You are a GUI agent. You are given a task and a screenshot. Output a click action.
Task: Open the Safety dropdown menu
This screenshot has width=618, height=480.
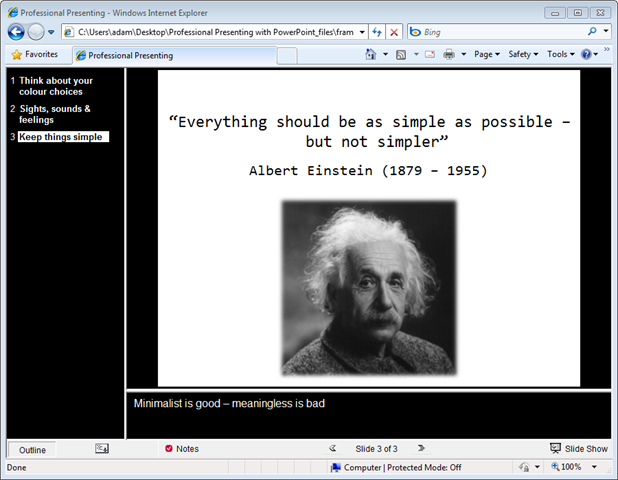coord(522,55)
